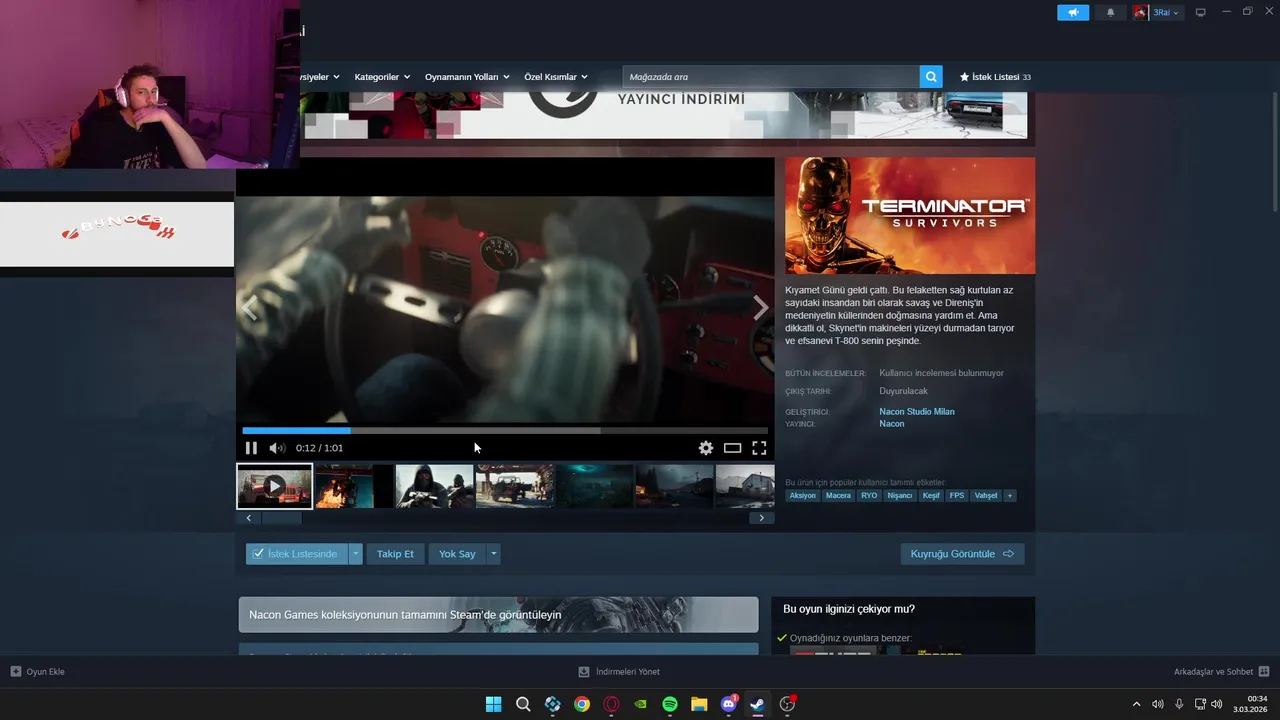Screen dimensions: 1280x720
Task: Select the FPS tag
Action: (957, 496)
